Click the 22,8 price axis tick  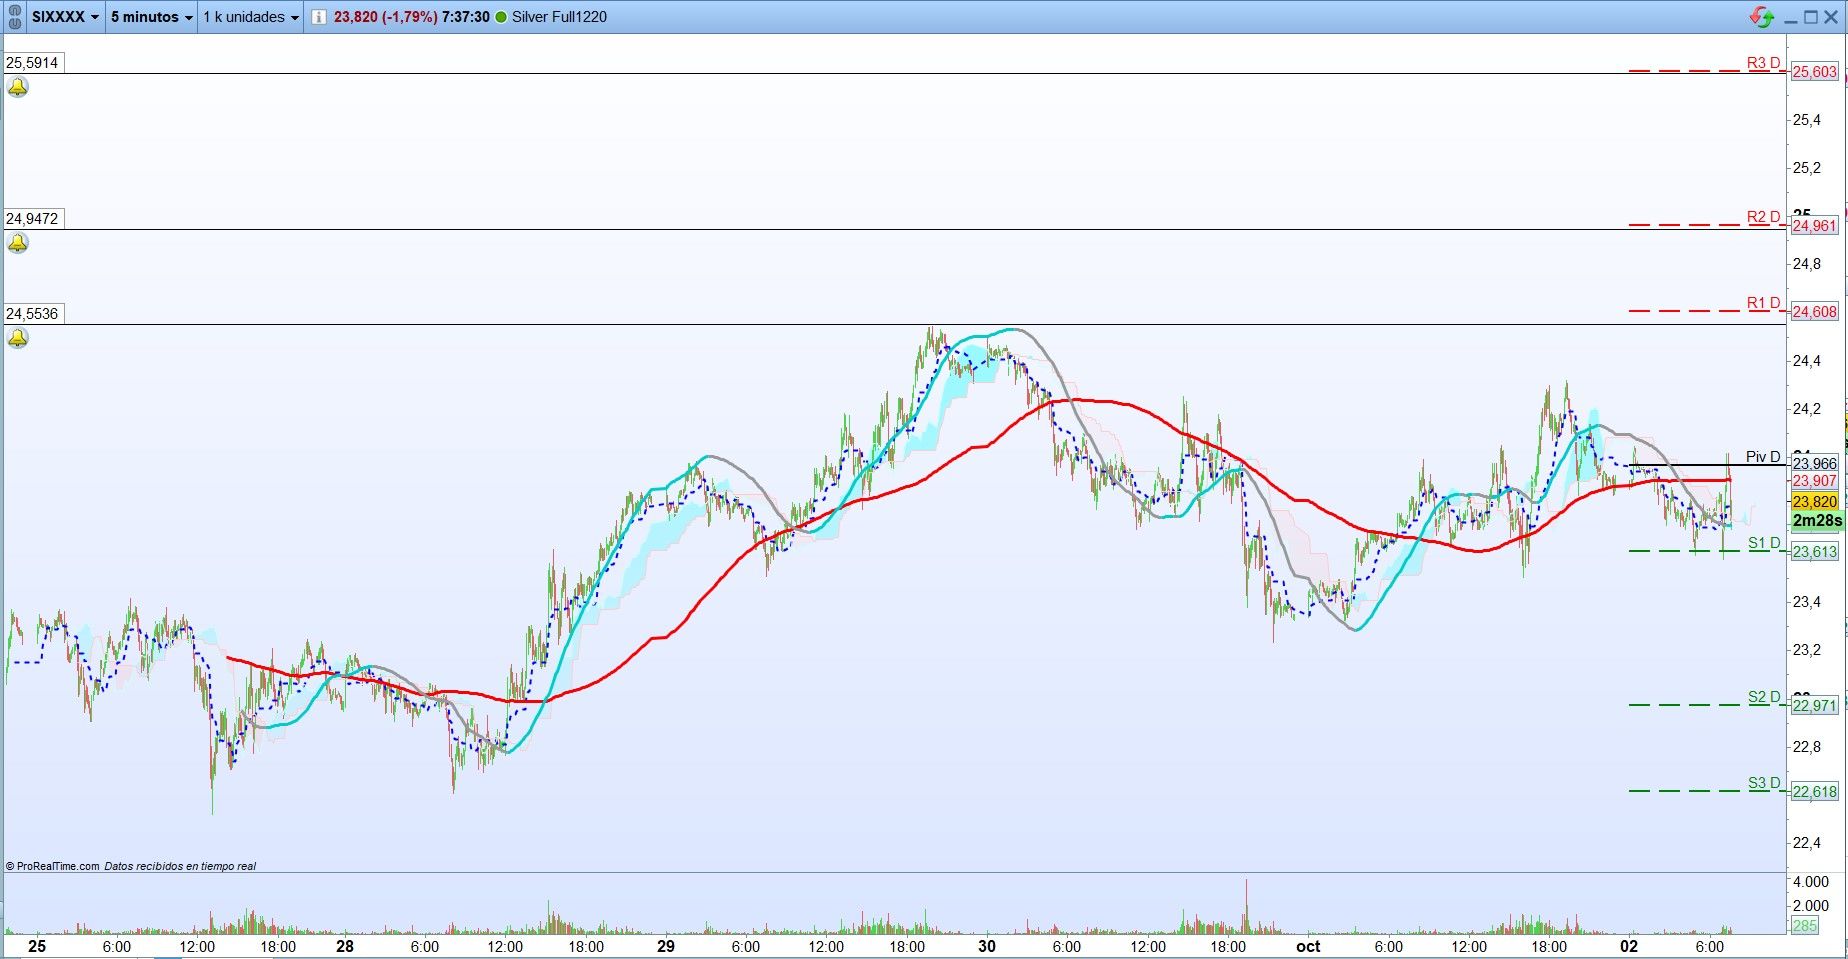pyautogui.click(x=1807, y=747)
